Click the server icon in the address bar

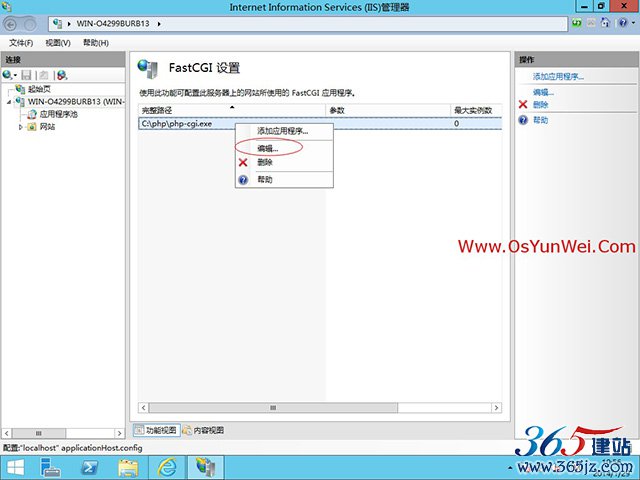tap(58, 24)
